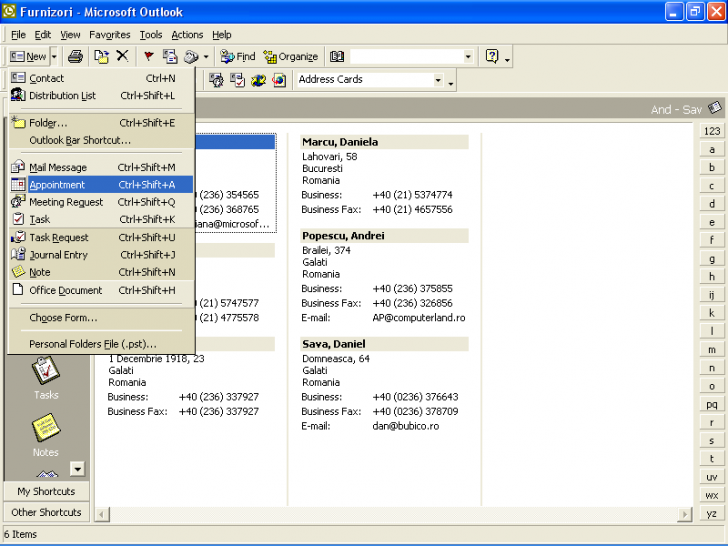Open the View menu
This screenshot has height=546, width=728.
pyautogui.click(x=70, y=34)
